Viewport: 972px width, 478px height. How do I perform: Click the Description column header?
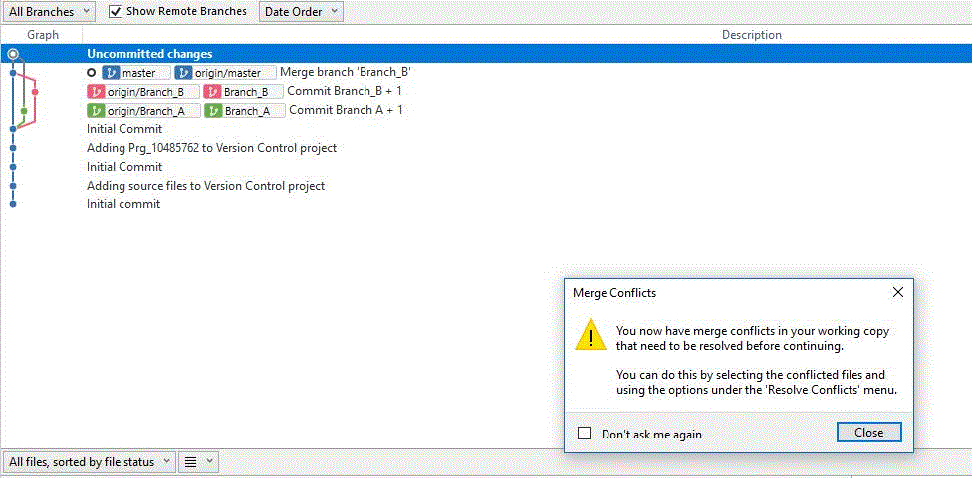click(752, 35)
